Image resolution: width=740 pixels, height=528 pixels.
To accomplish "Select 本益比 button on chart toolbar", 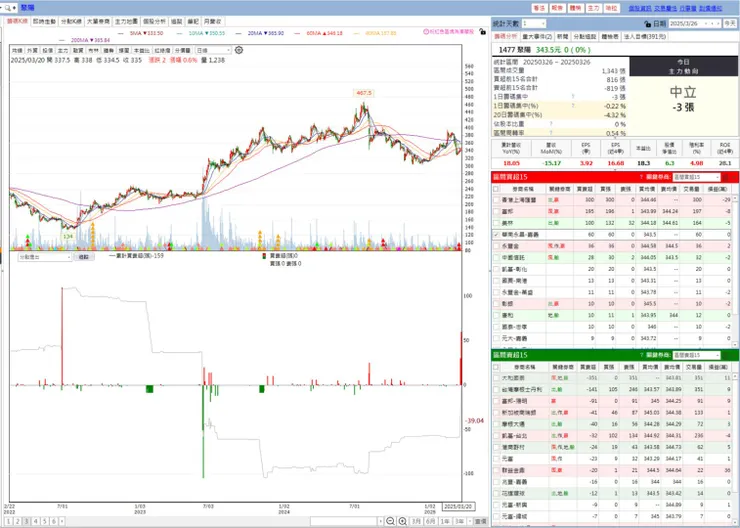I will [x=142, y=50].
